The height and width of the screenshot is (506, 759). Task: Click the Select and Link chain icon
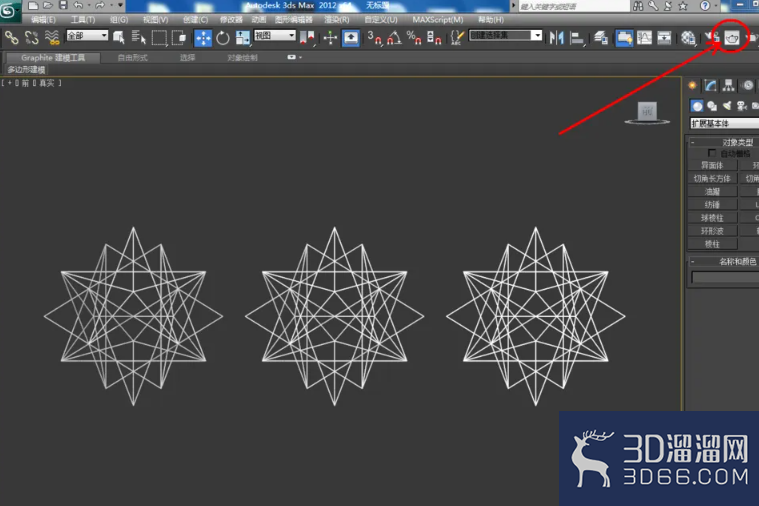(12, 38)
